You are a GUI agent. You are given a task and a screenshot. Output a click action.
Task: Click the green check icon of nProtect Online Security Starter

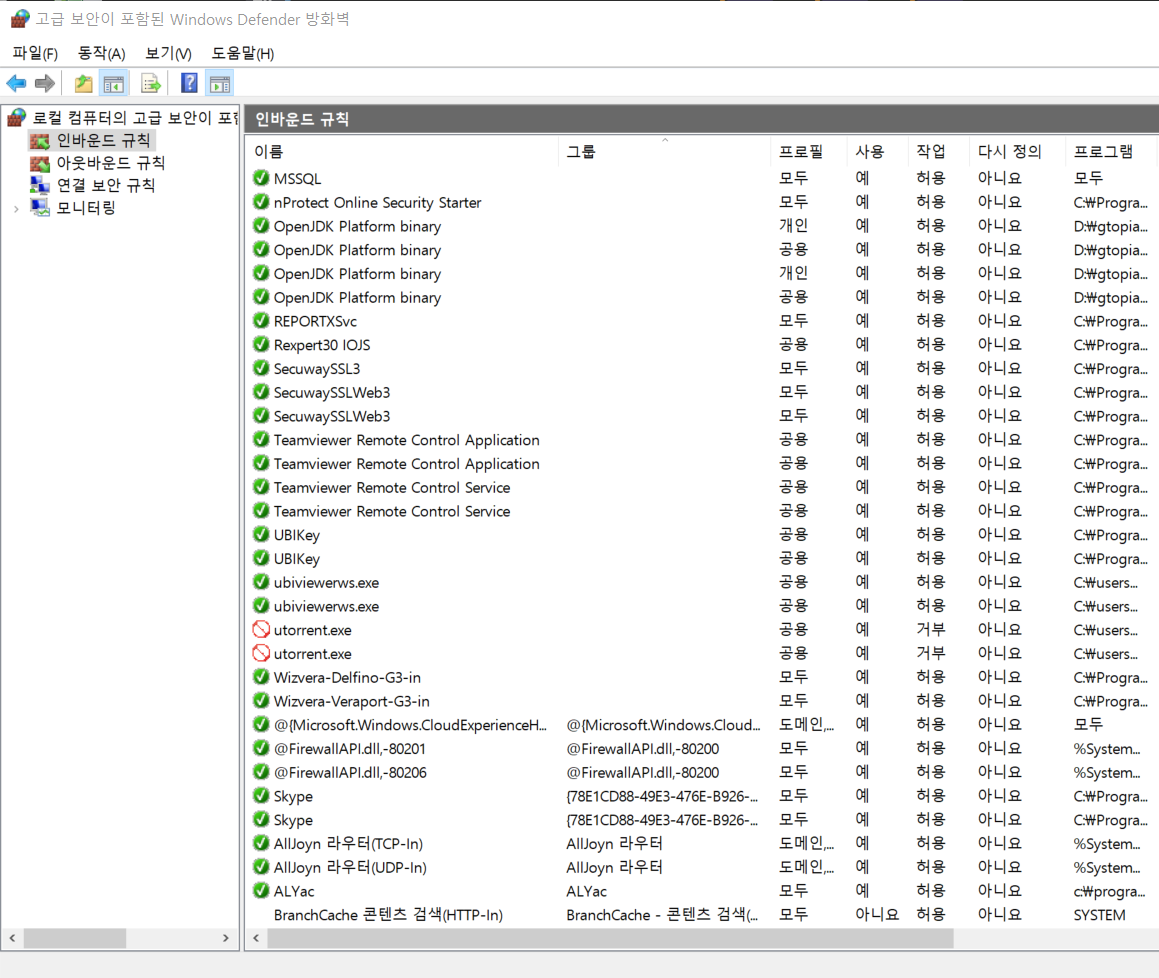261,202
